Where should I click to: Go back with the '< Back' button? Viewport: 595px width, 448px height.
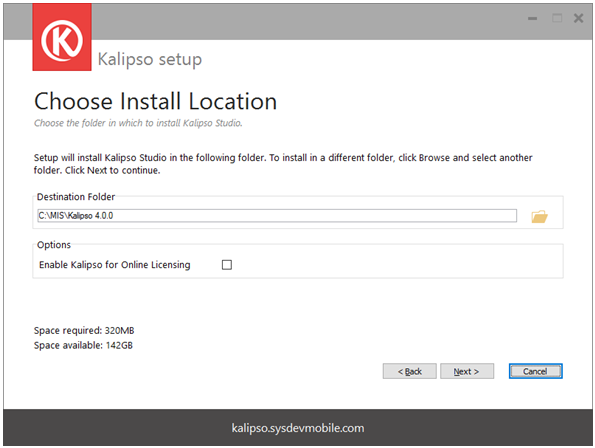409,371
